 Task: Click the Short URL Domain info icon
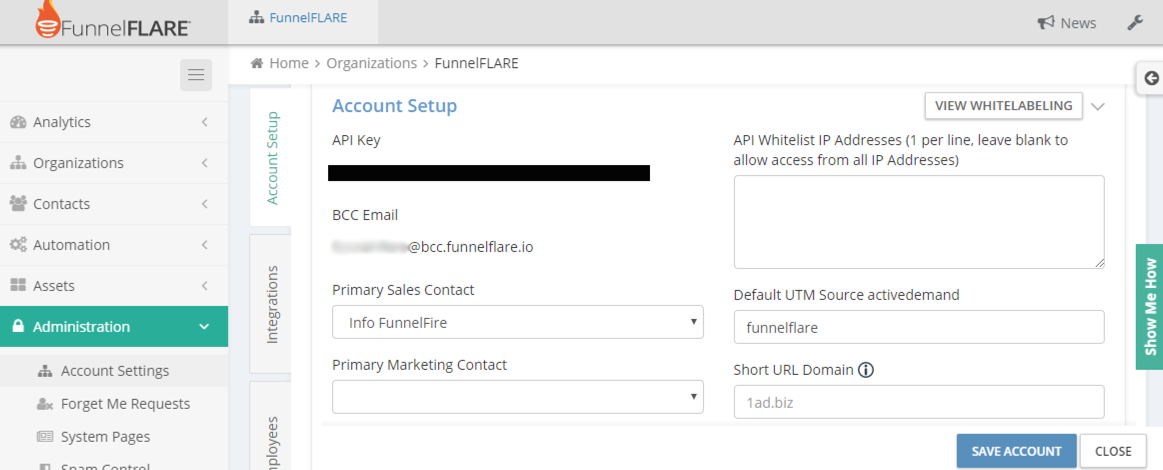[x=866, y=370]
